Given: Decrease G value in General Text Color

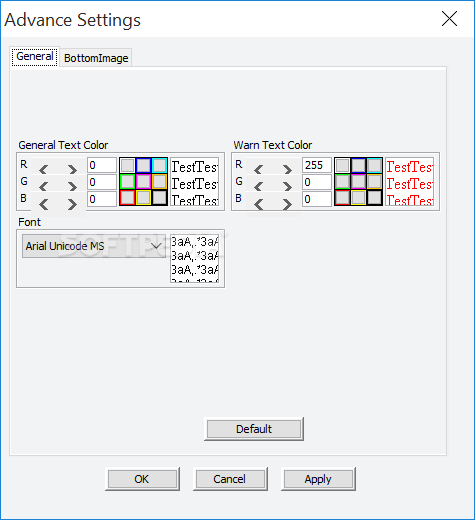Looking at the screenshot, I should pyautogui.click(x=44, y=186).
